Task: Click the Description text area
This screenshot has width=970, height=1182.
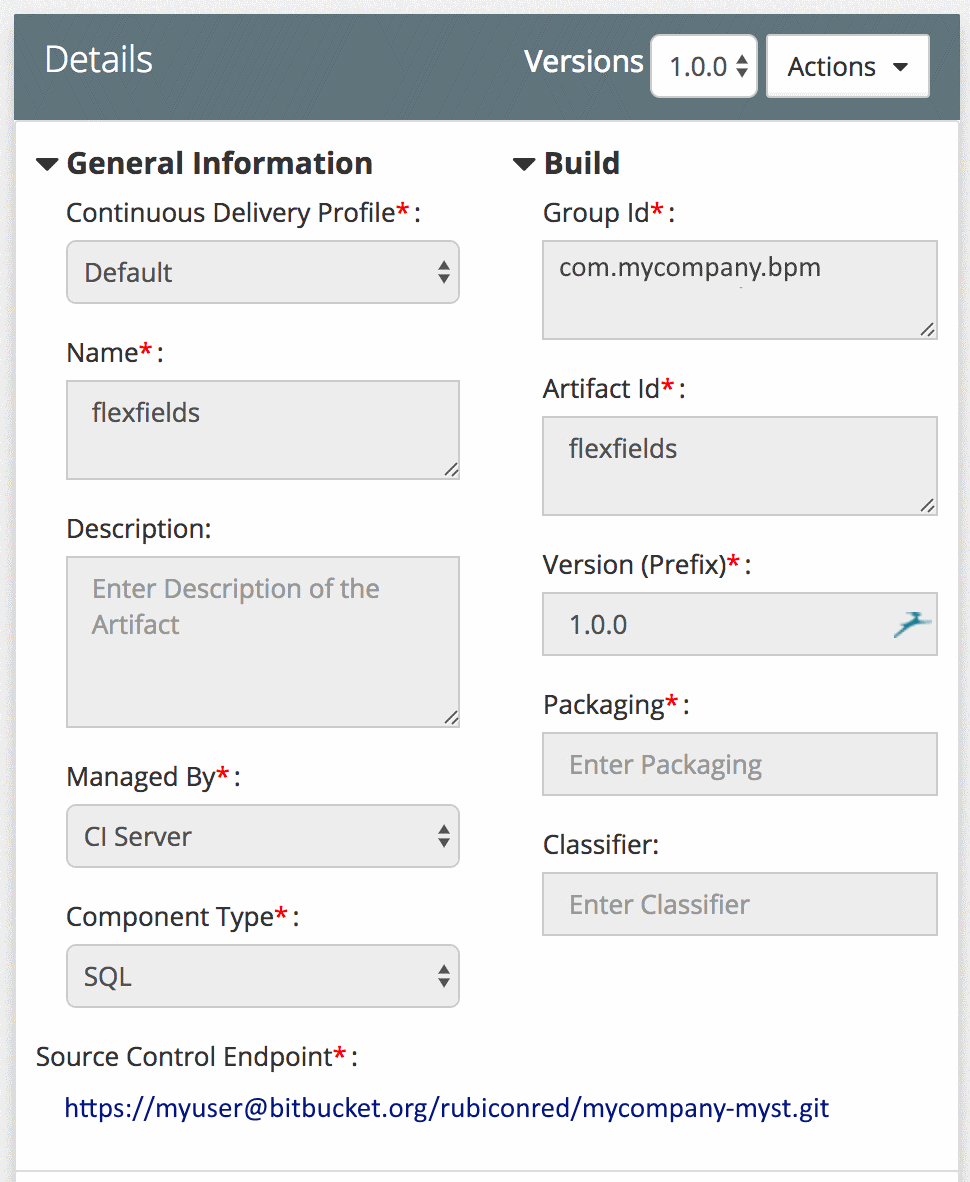Action: click(263, 642)
